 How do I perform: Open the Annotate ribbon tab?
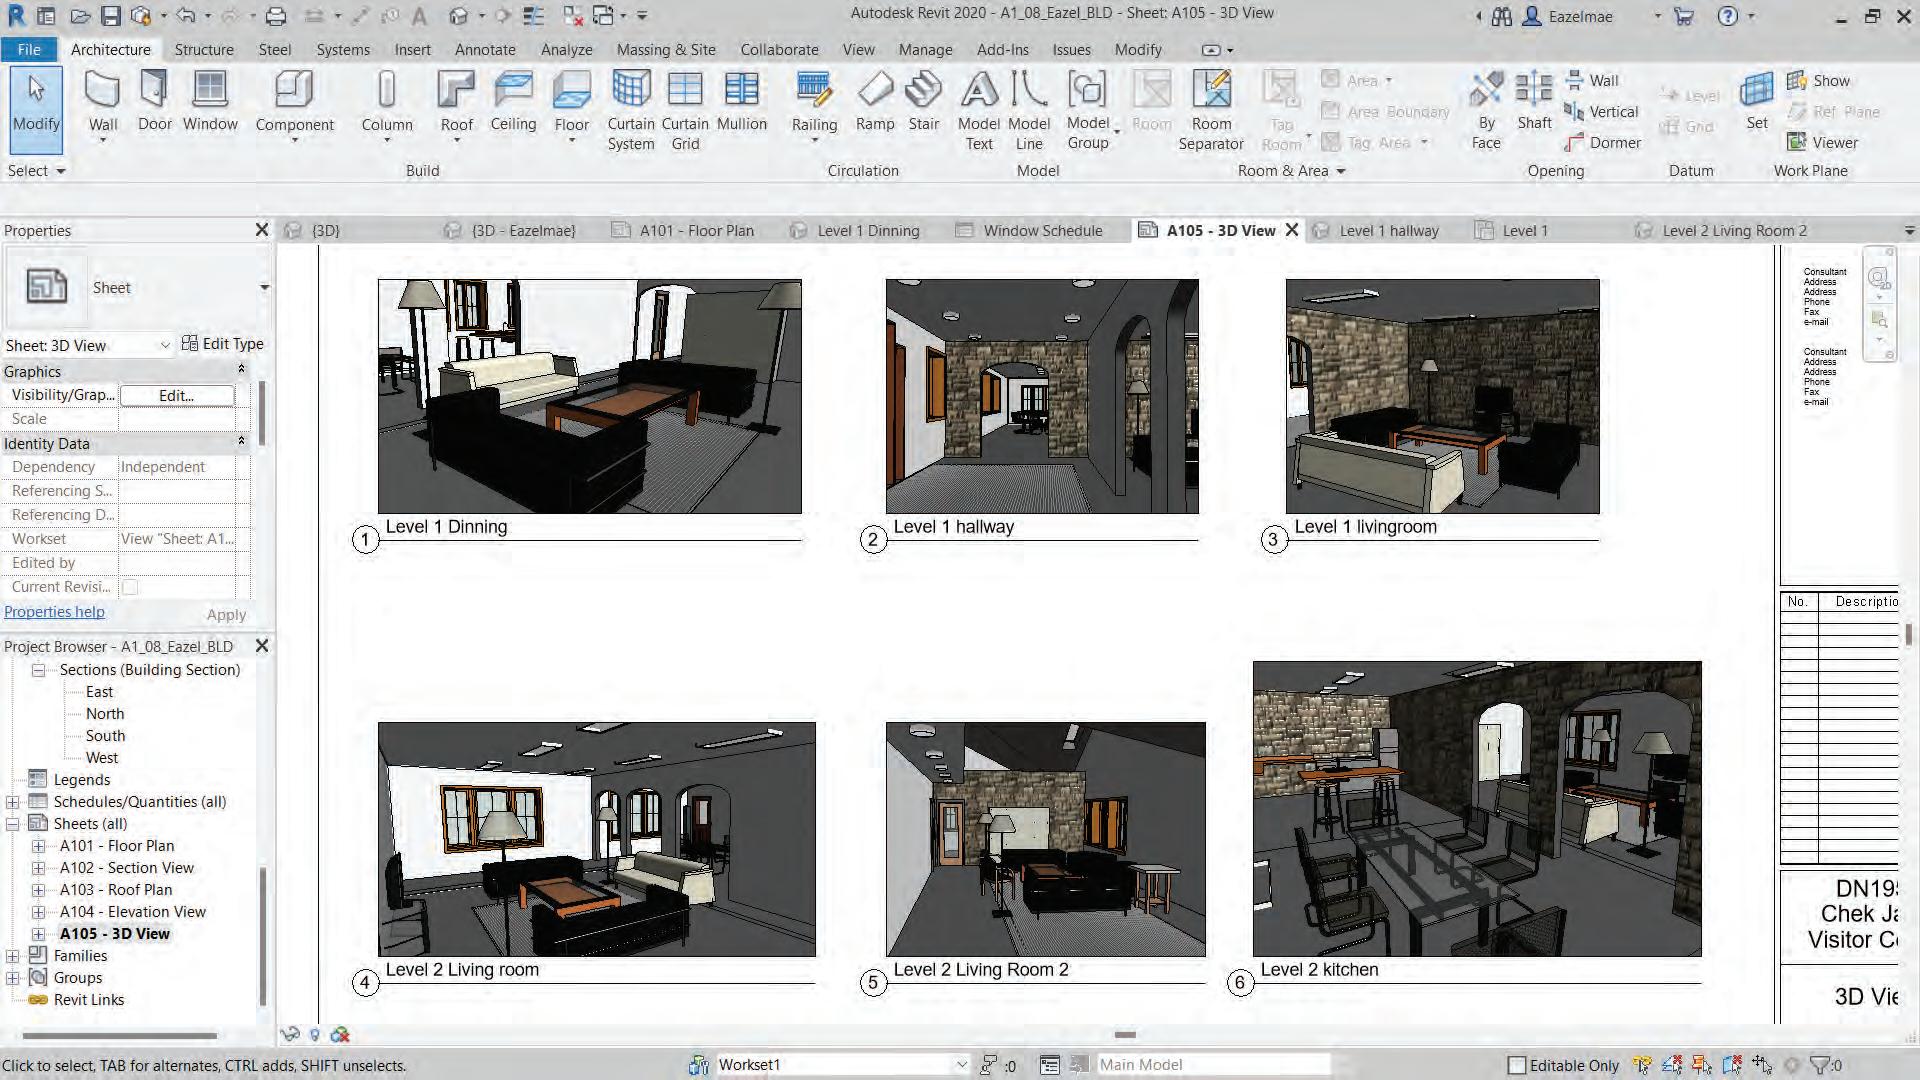click(485, 49)
